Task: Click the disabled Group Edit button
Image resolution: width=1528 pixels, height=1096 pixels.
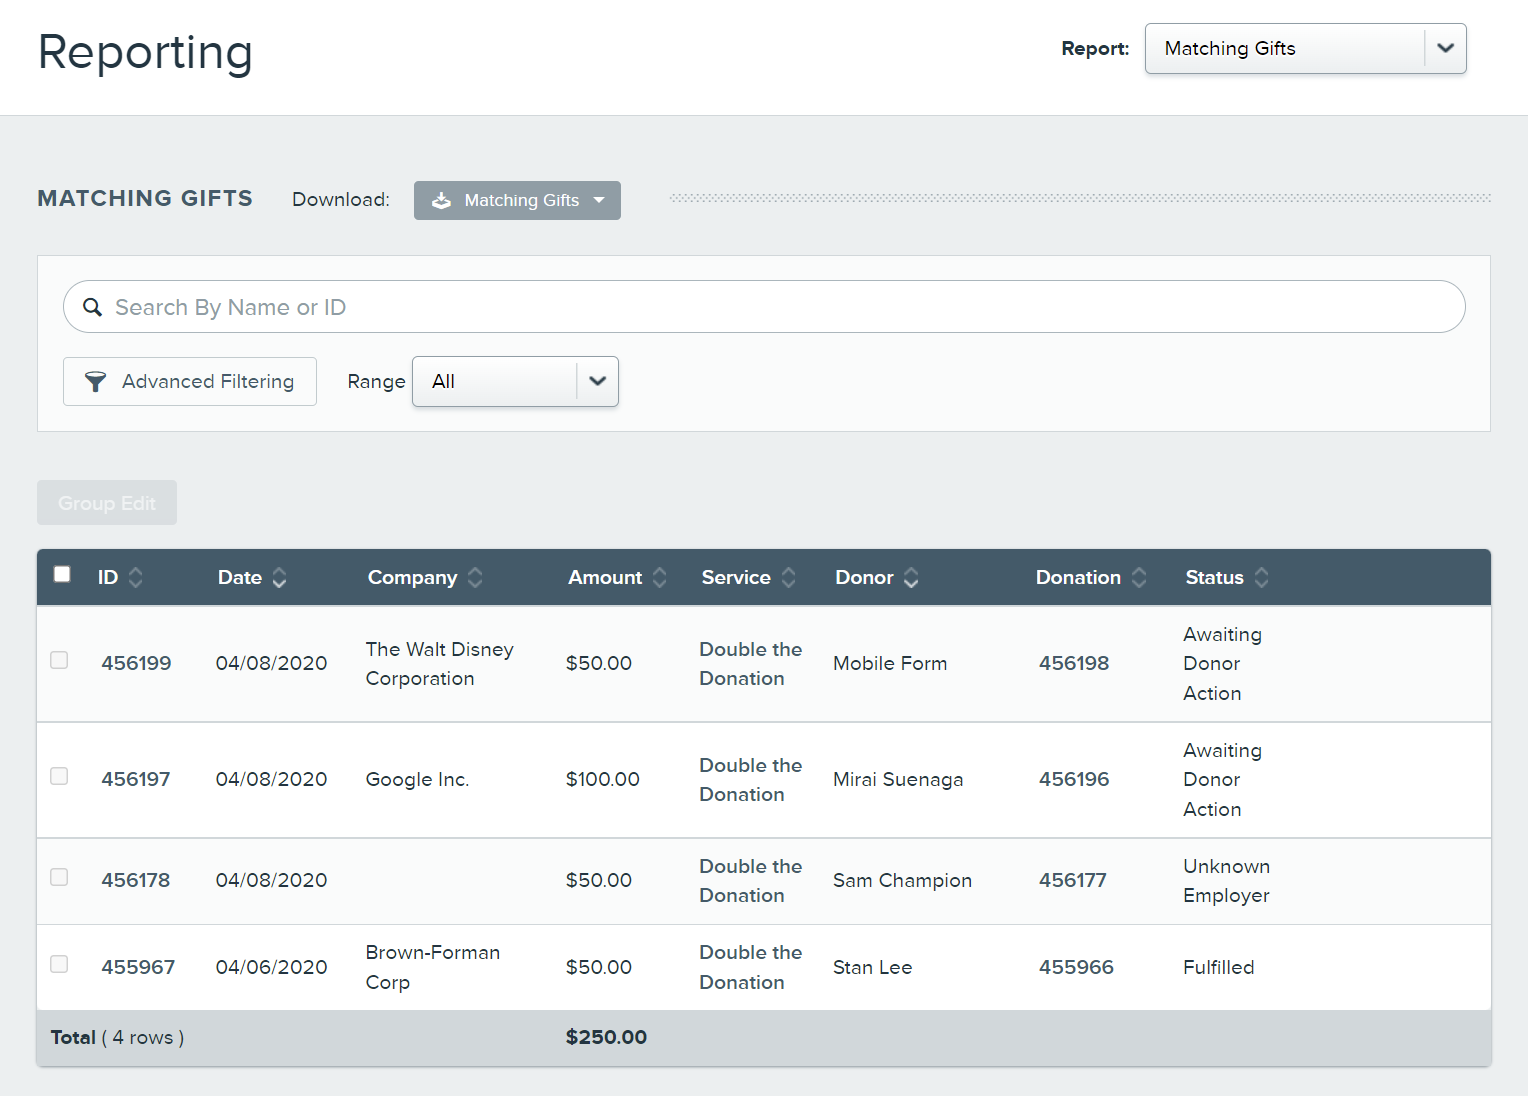Action: 107,503
